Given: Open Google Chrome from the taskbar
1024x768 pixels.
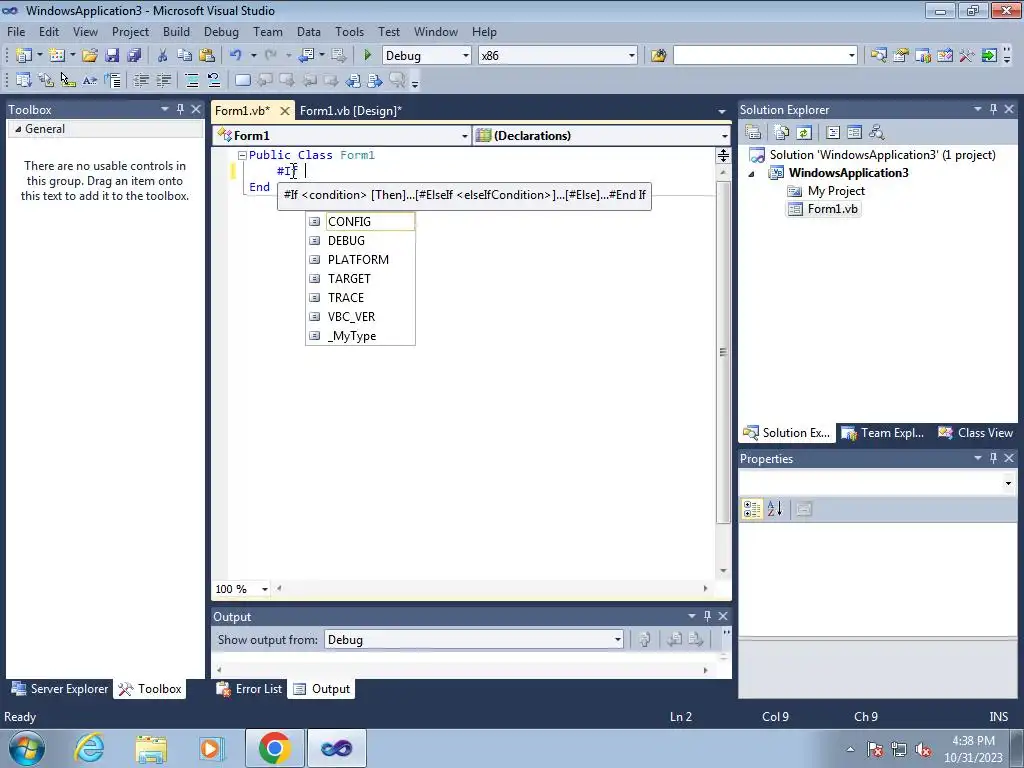Looking at the screenshot, I should 274,748.
